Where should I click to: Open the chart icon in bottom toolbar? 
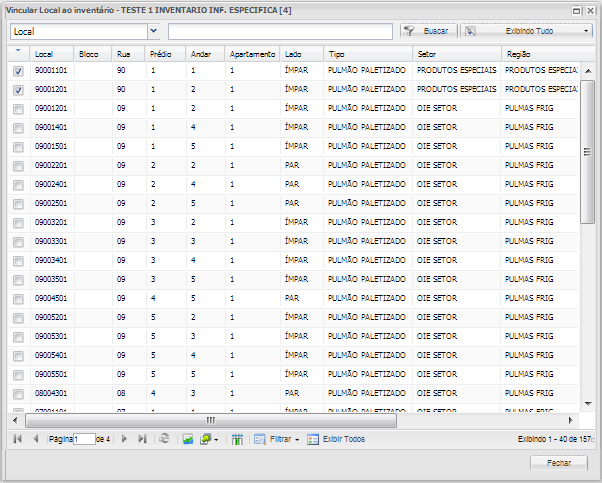[188, 439]
